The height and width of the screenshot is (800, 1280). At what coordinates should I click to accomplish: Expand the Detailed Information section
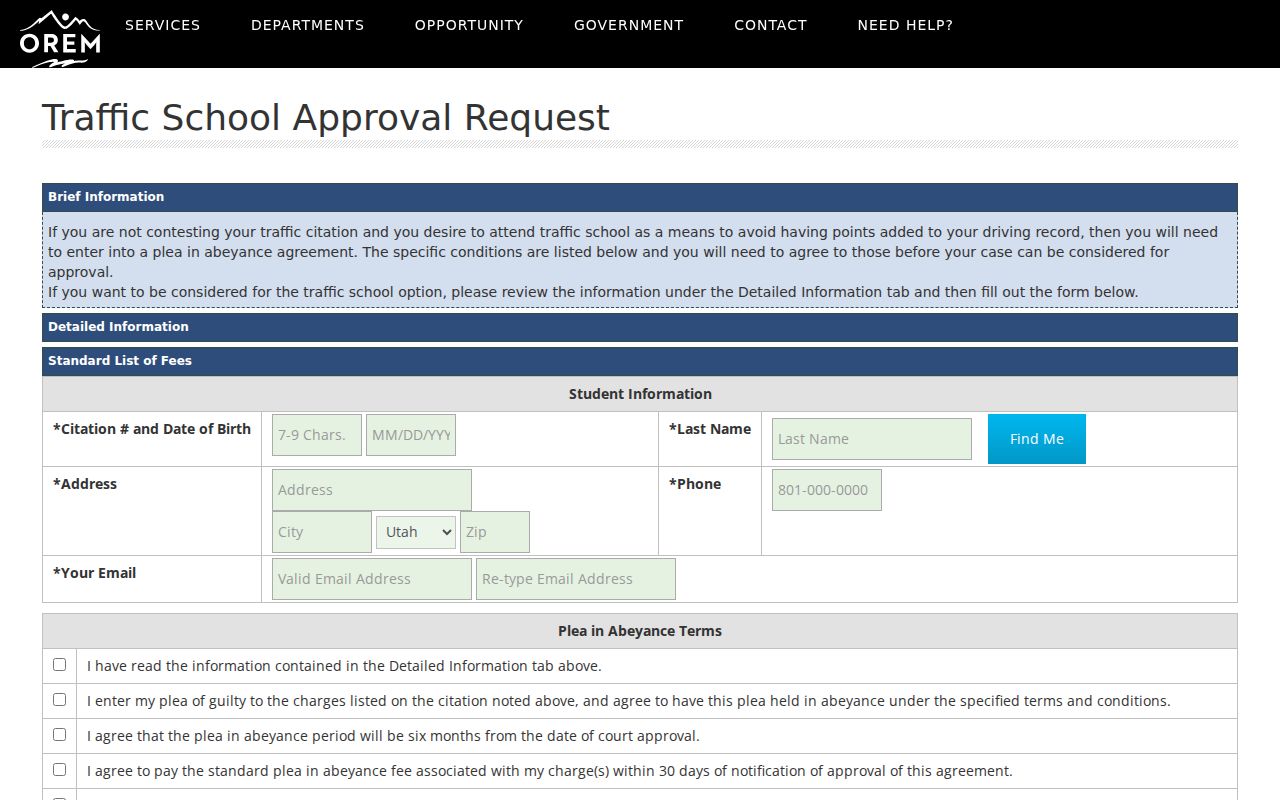coord(640,327)
